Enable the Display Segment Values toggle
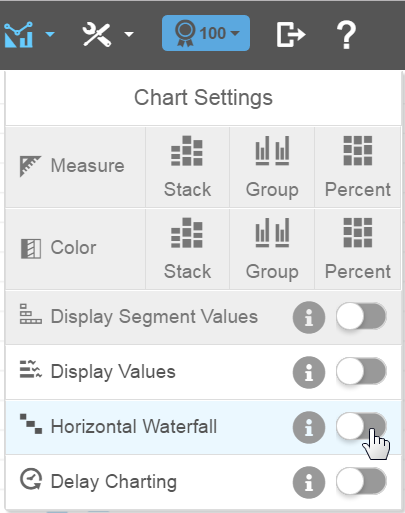Screen dimensions: 405x513 pyautogui.click(x=361, y=316)
